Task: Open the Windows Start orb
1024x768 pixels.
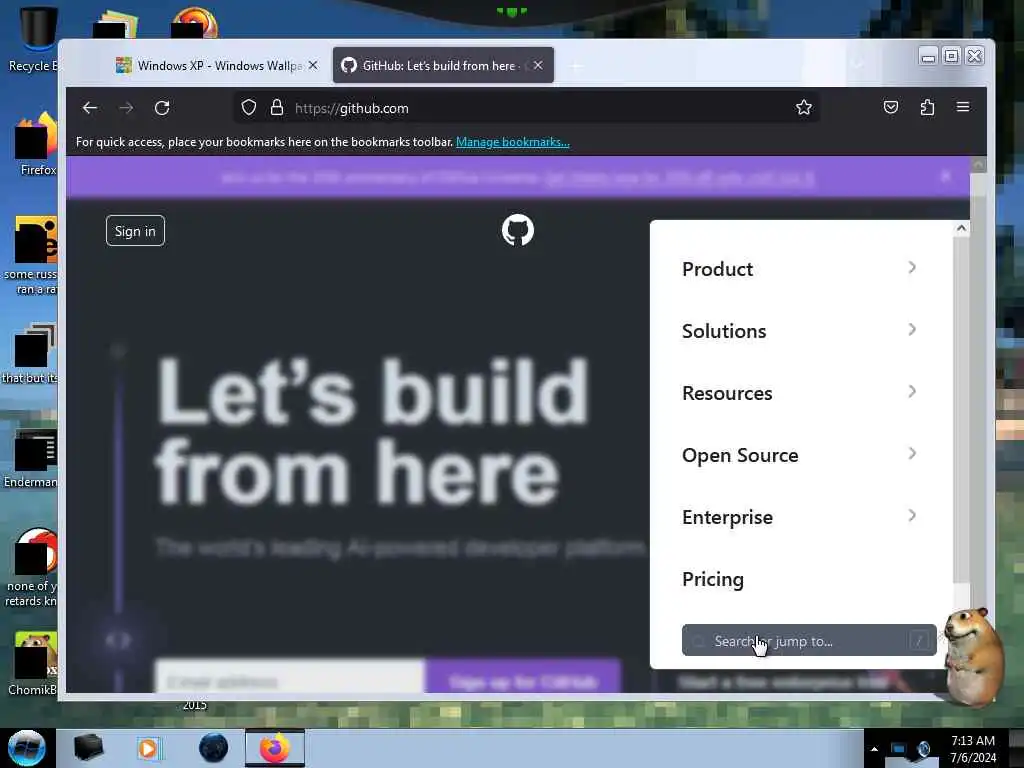Action: (27, 748)
